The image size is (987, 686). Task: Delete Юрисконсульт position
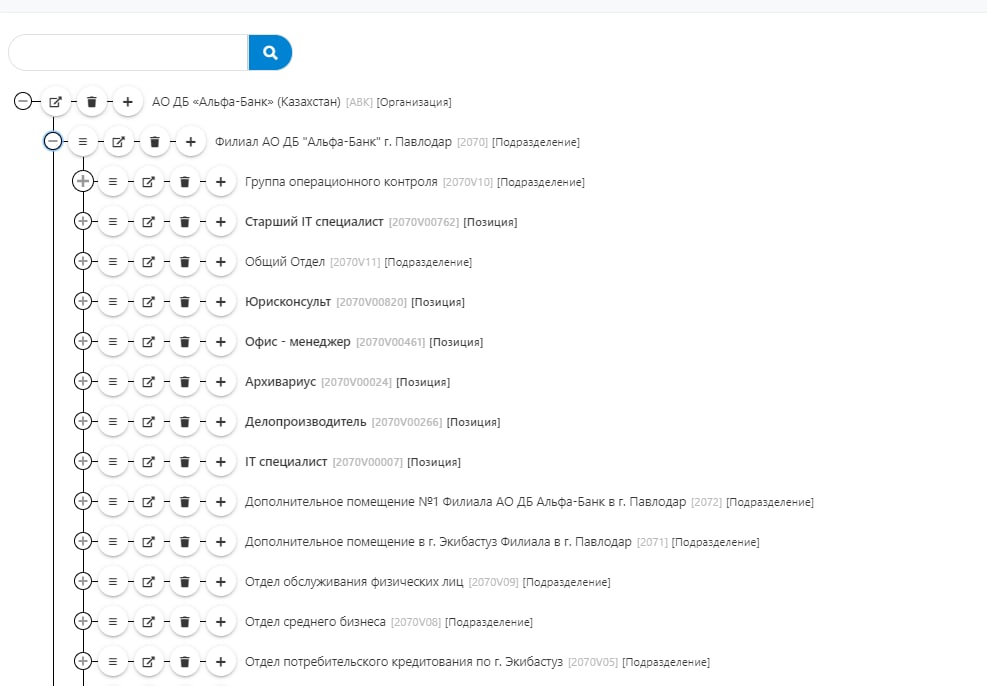coord(184,301)
